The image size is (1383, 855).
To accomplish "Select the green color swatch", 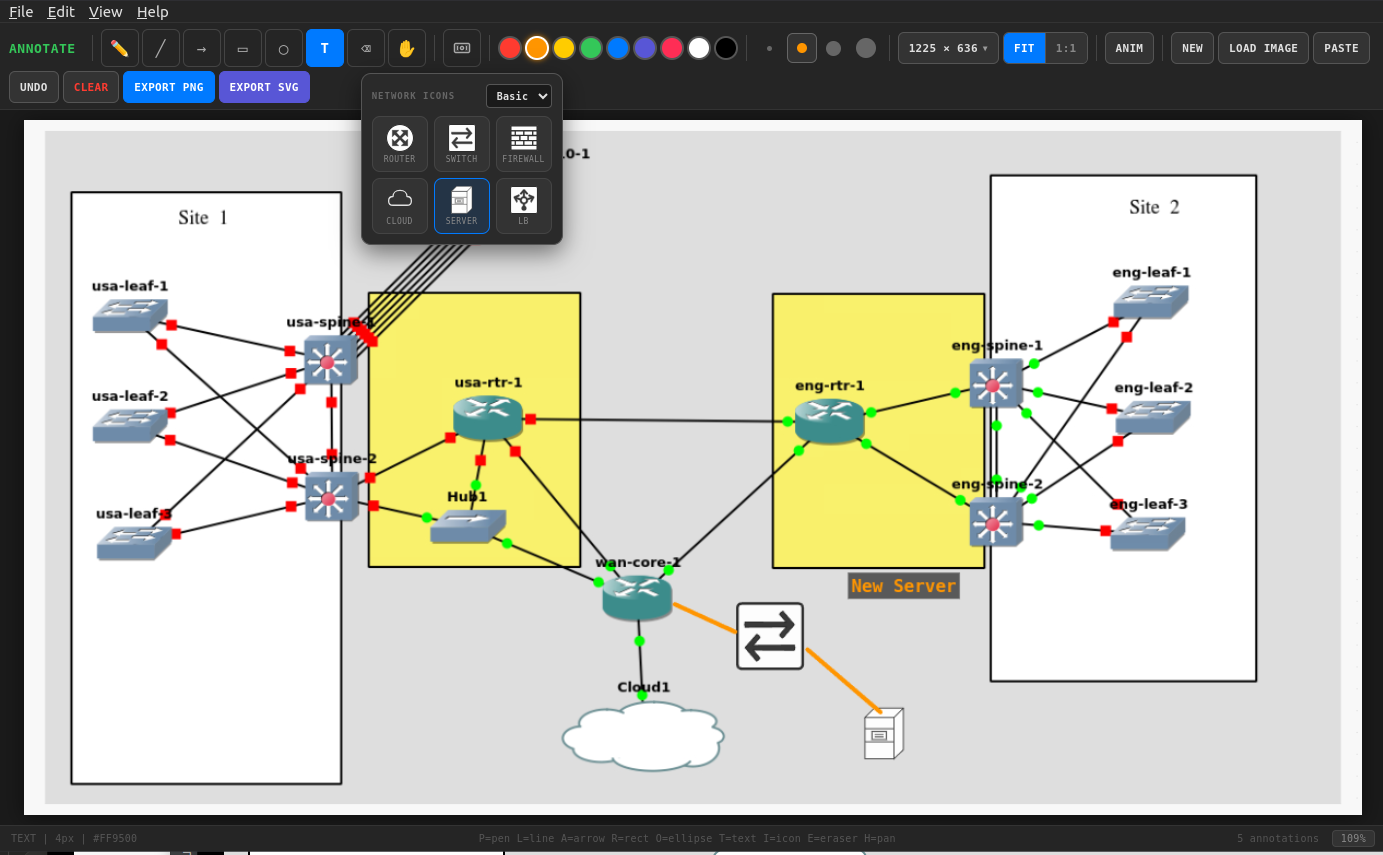I will [590, 47].
